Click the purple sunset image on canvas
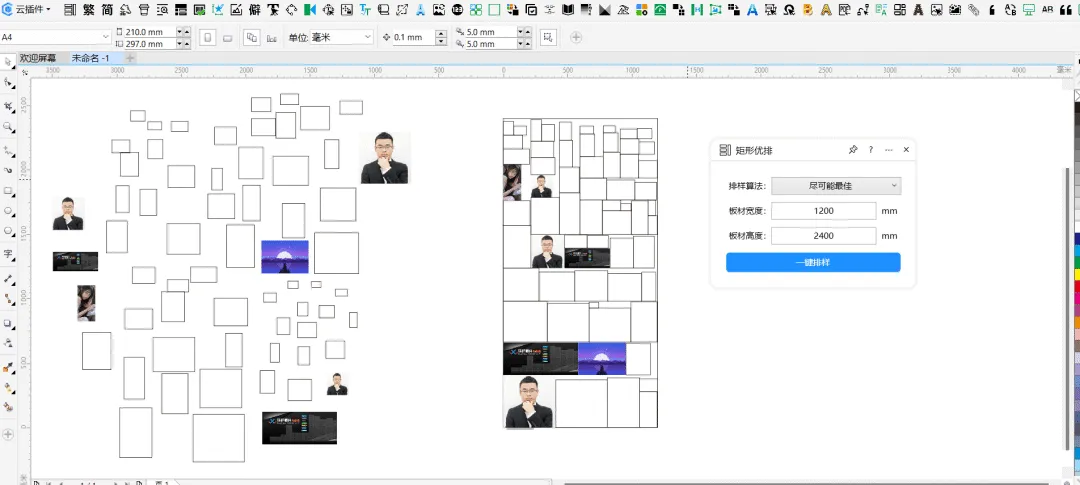 [x=284, y=256]
